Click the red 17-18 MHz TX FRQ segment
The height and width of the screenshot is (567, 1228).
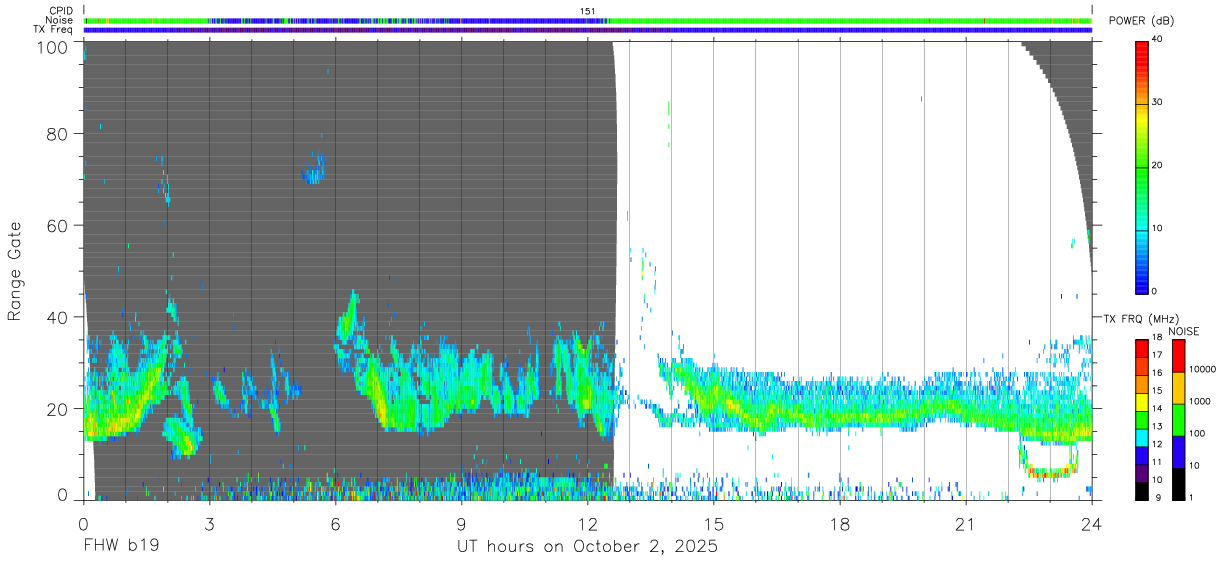[1141, 347]
